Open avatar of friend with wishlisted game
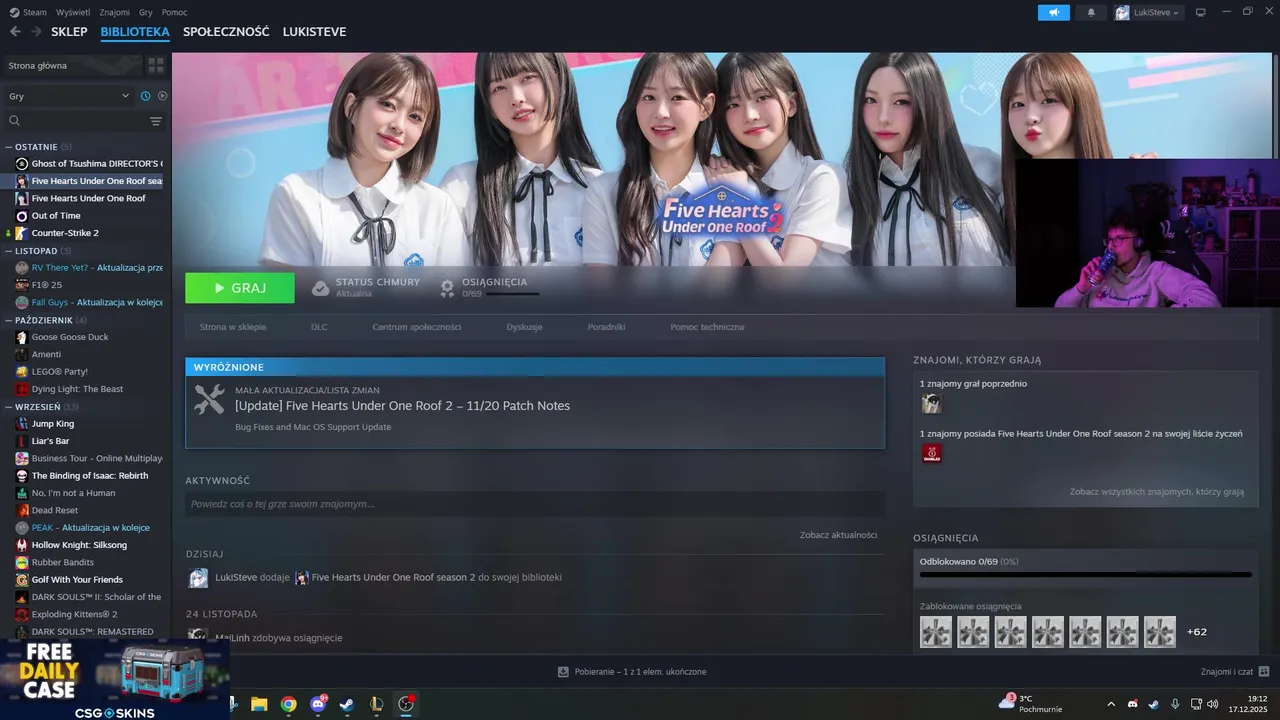The width and height of the screenshot is (1280, 720). 931,453
